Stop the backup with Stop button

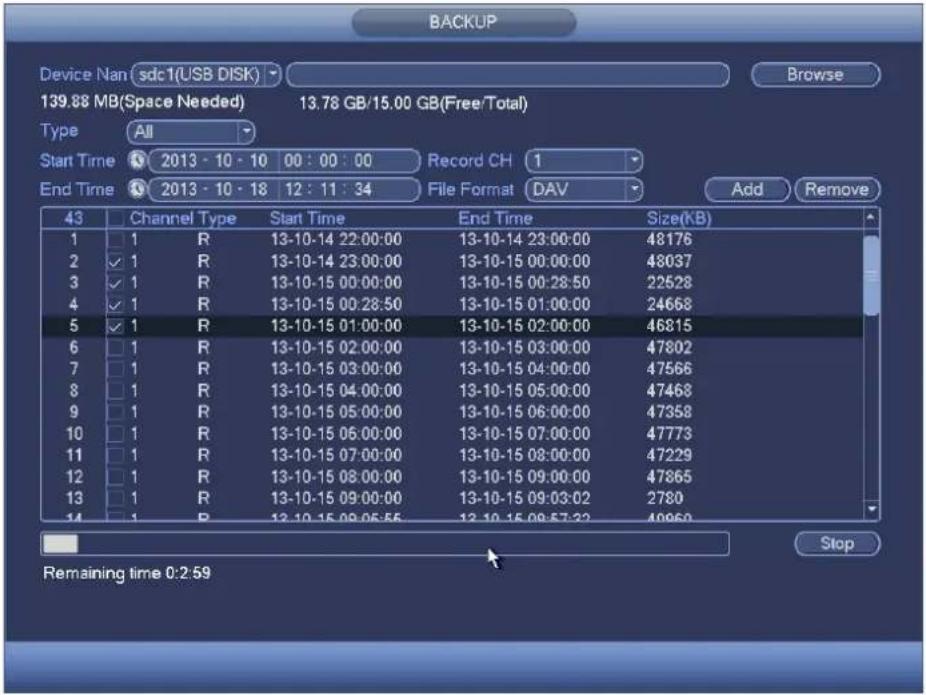837,543
